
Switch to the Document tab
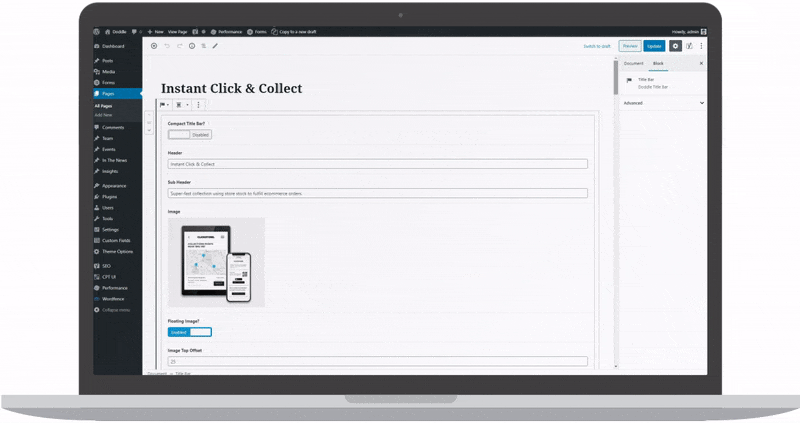click(633, 63)
